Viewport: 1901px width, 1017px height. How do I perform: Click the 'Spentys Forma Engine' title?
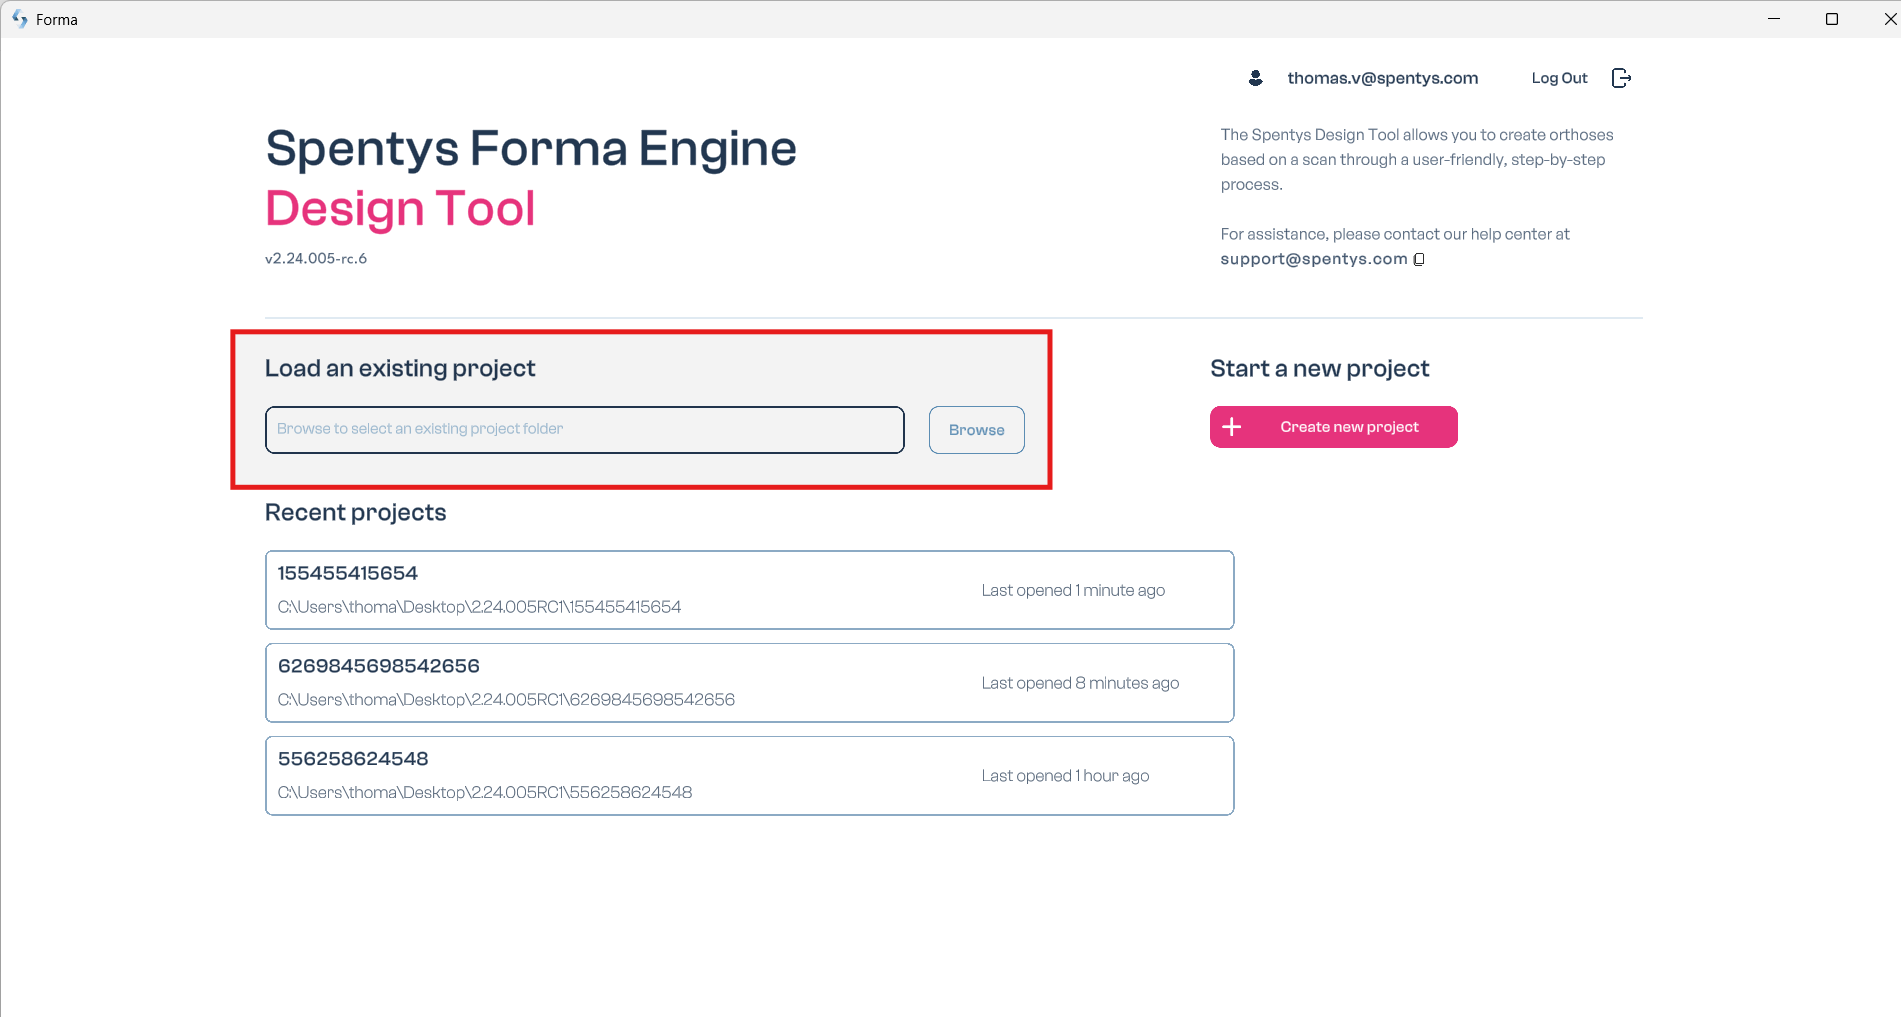531,148
